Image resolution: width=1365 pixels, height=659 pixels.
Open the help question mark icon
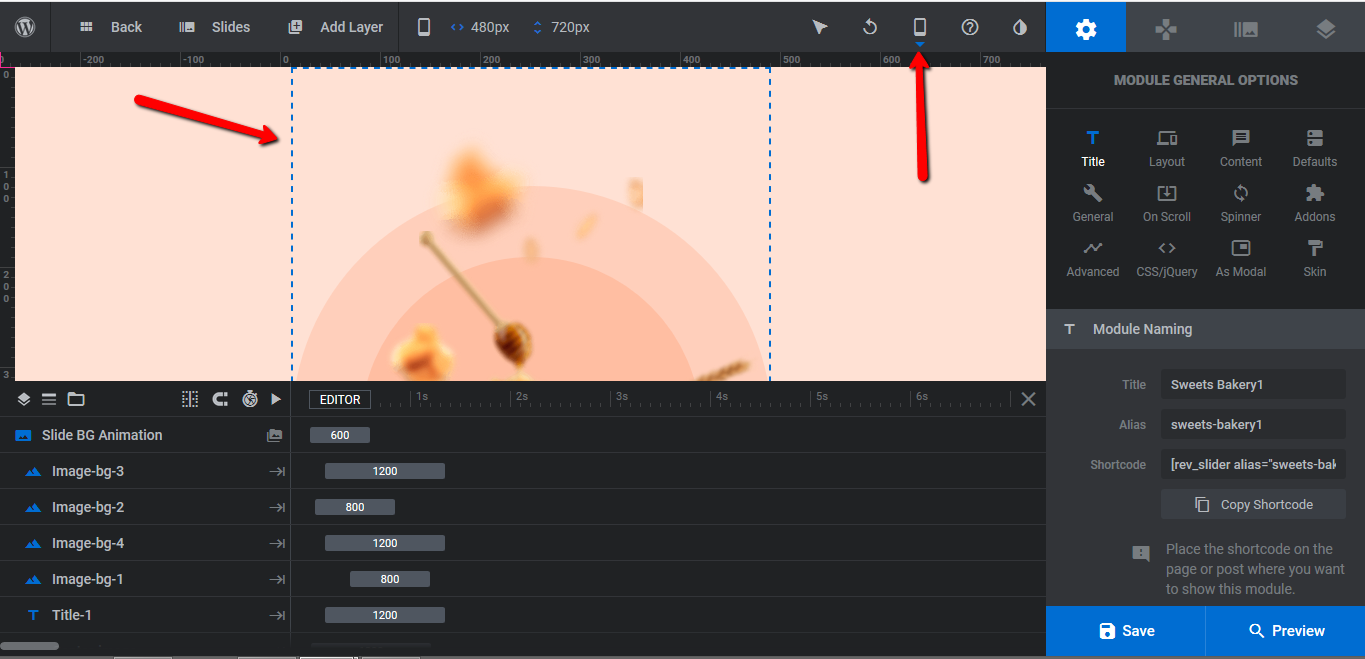(x=970, y=27)
